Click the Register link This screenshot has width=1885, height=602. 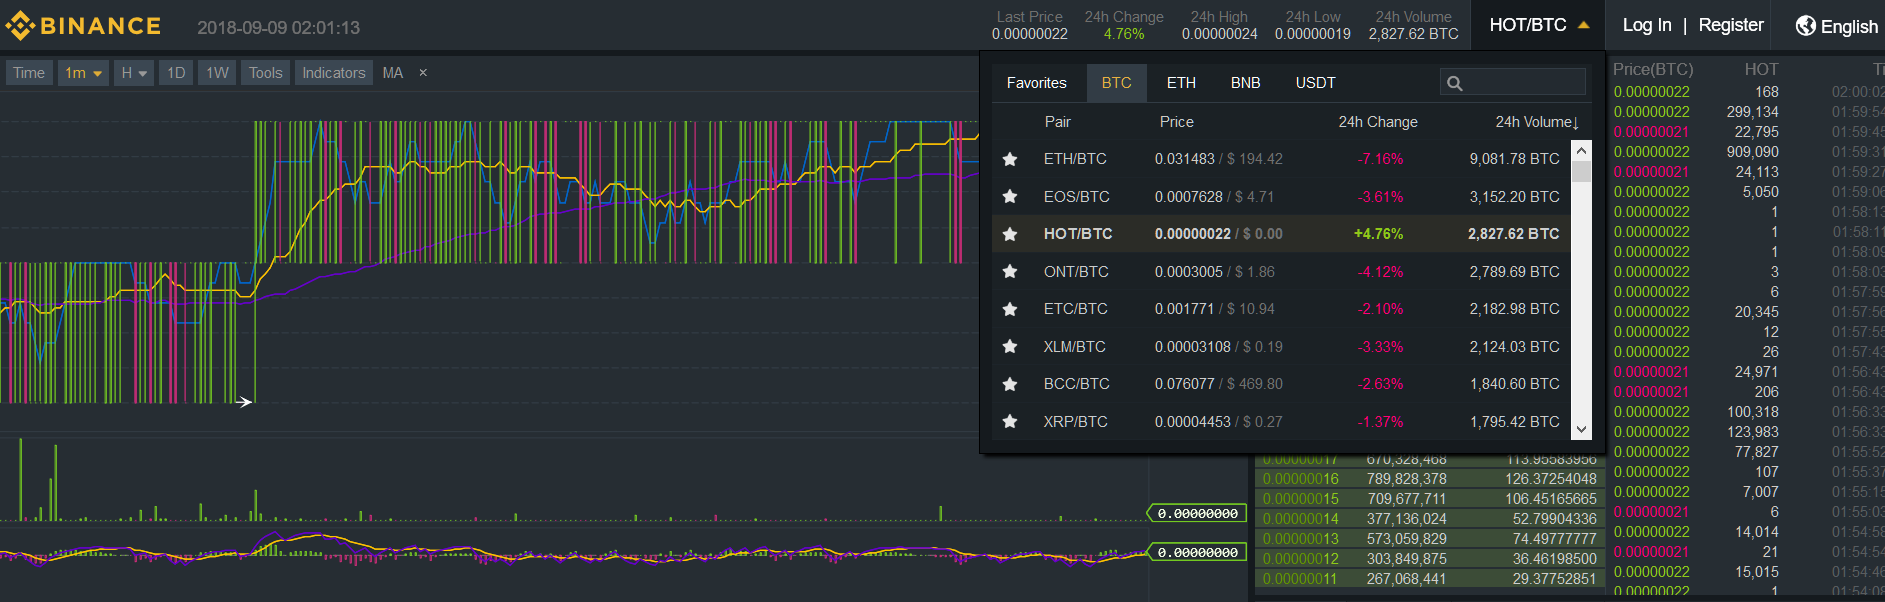(x=1731, y=25)
